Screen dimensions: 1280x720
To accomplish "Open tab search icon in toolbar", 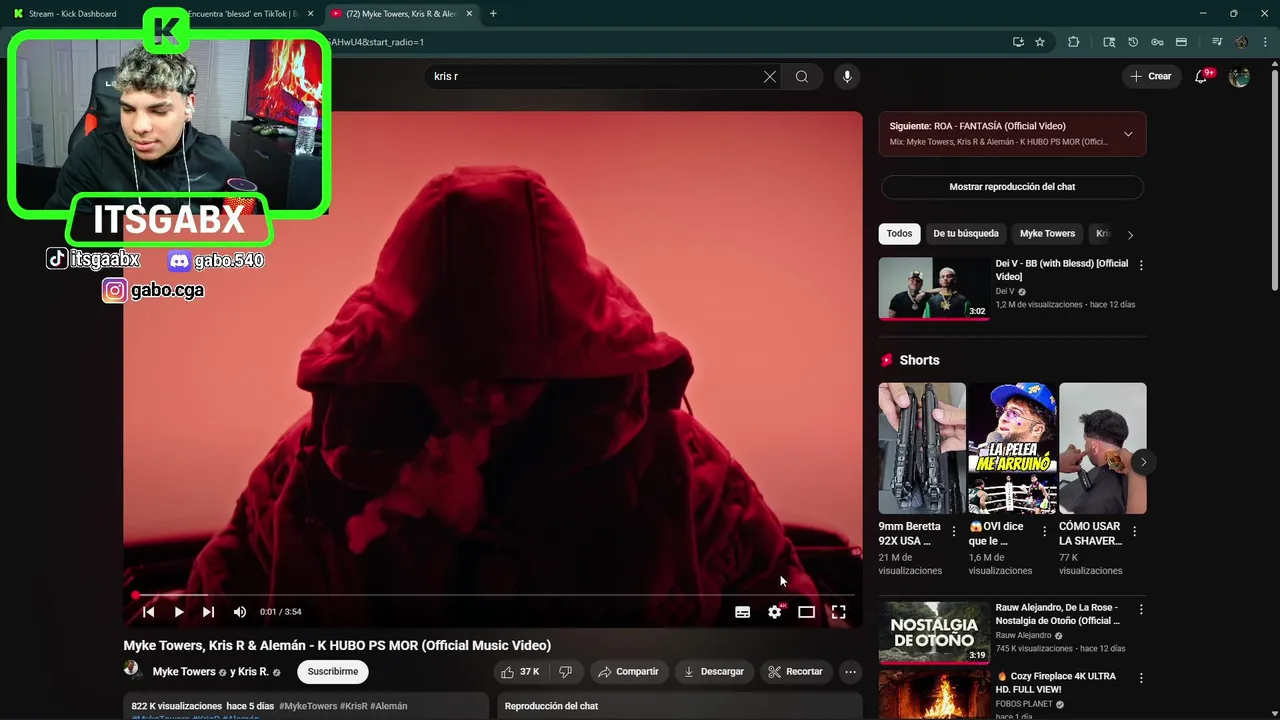I will coord(1109,42).
